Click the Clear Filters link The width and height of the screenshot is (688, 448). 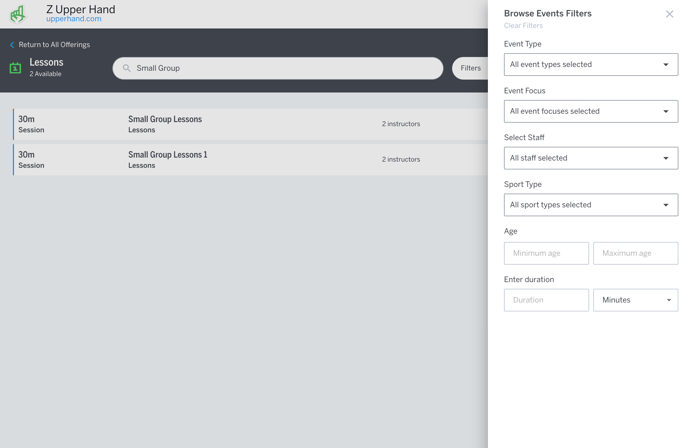[x=523, y=25]
